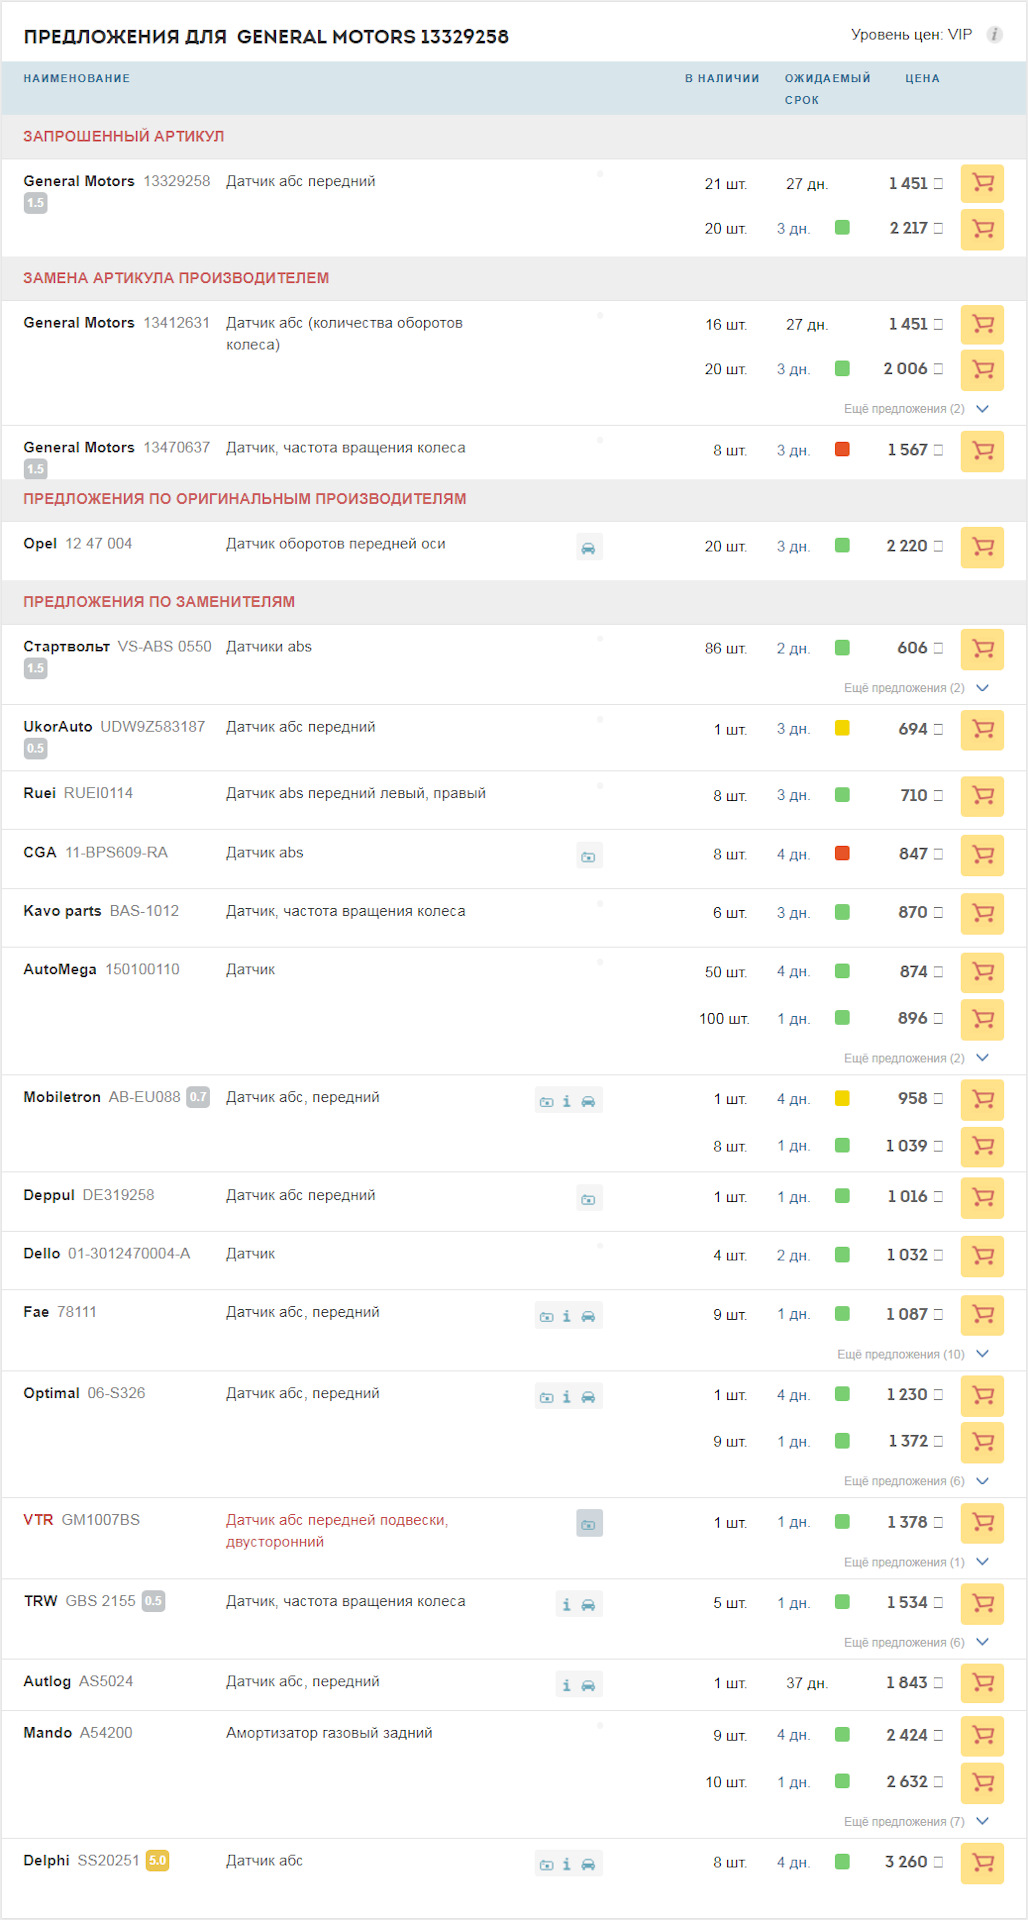The width and height of the screenshot is (1028, 1920).
Task: Click the 0.5 rating badge beside TRW GBS 2155
Action: coord(153,1601)
